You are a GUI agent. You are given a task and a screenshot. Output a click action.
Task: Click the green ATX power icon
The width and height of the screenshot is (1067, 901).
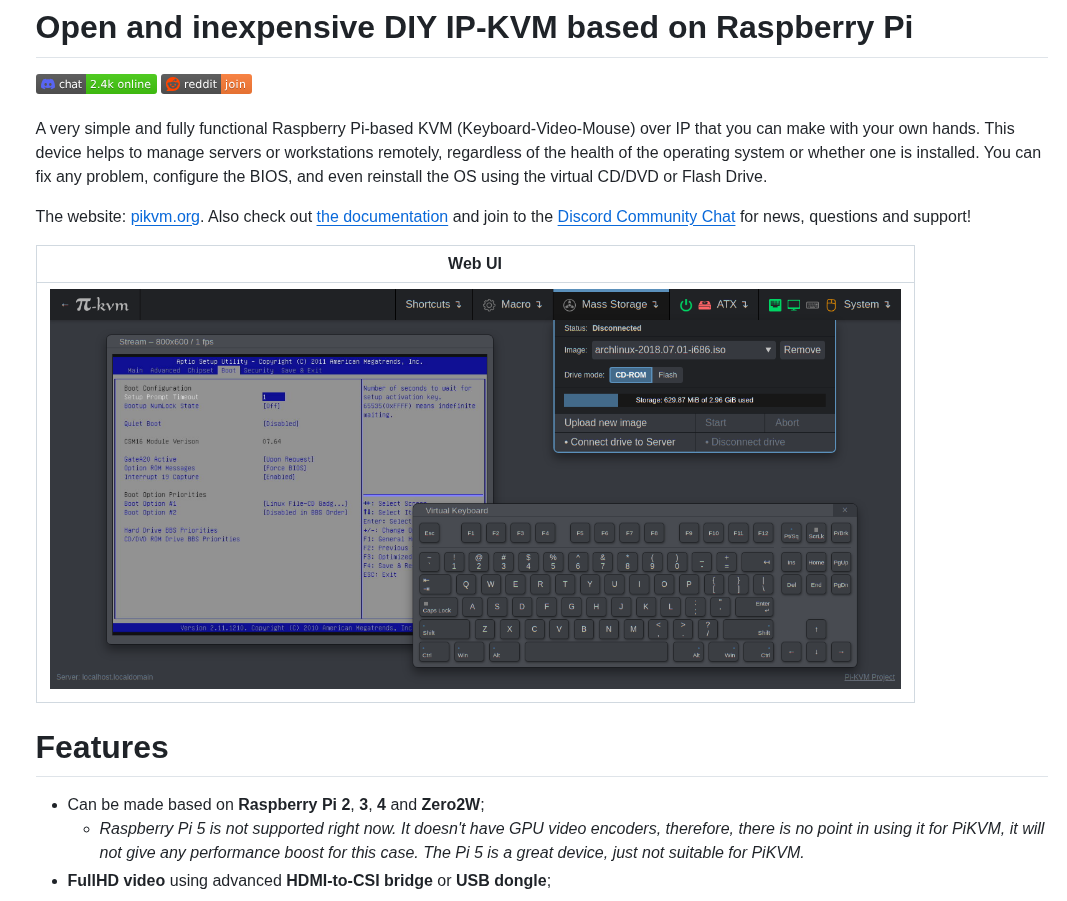[686, 305]
